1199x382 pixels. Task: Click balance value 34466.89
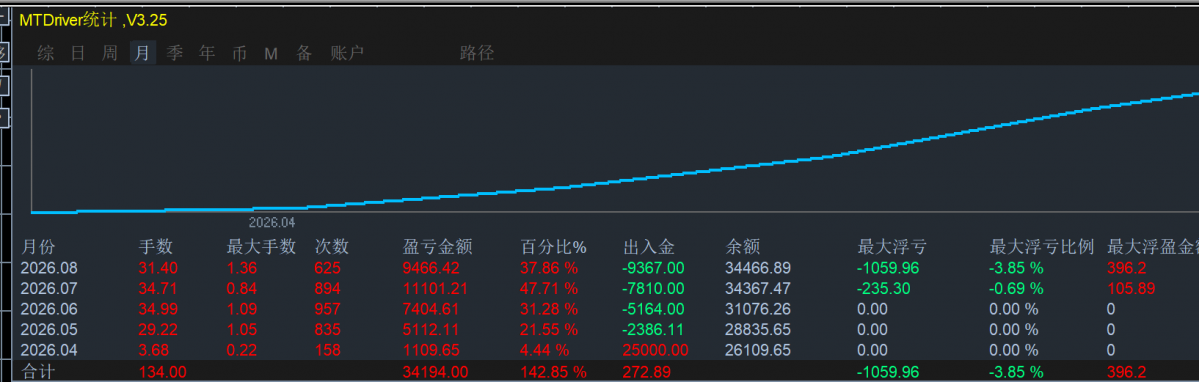(758, 268)
